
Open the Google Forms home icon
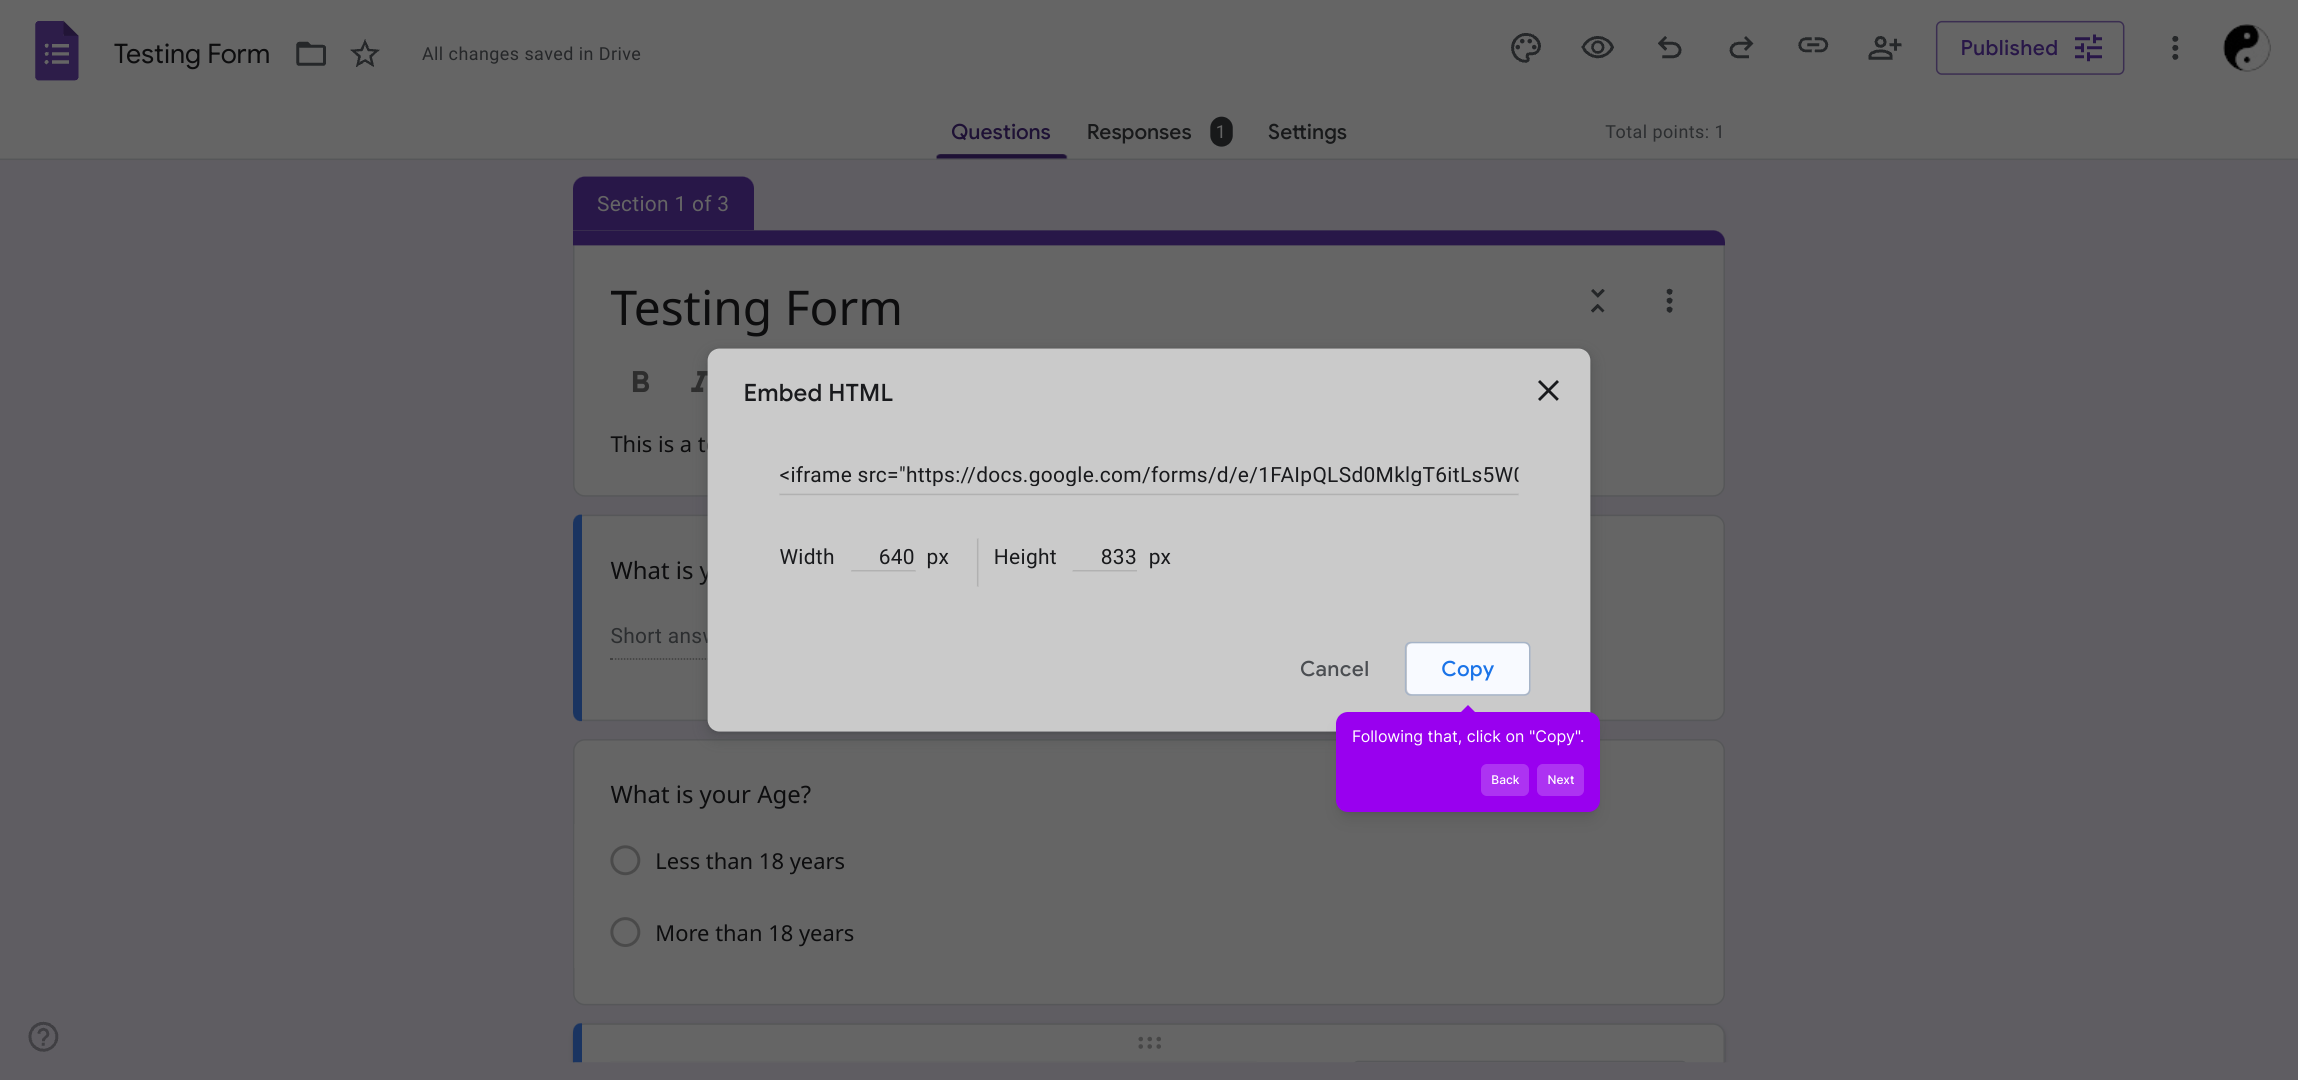(57, 51)
